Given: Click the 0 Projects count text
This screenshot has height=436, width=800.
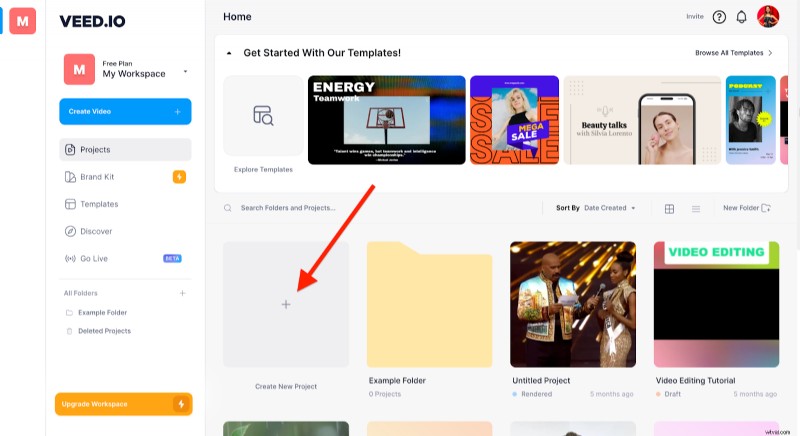Looking at the screenshot, I should coord(385,394).
